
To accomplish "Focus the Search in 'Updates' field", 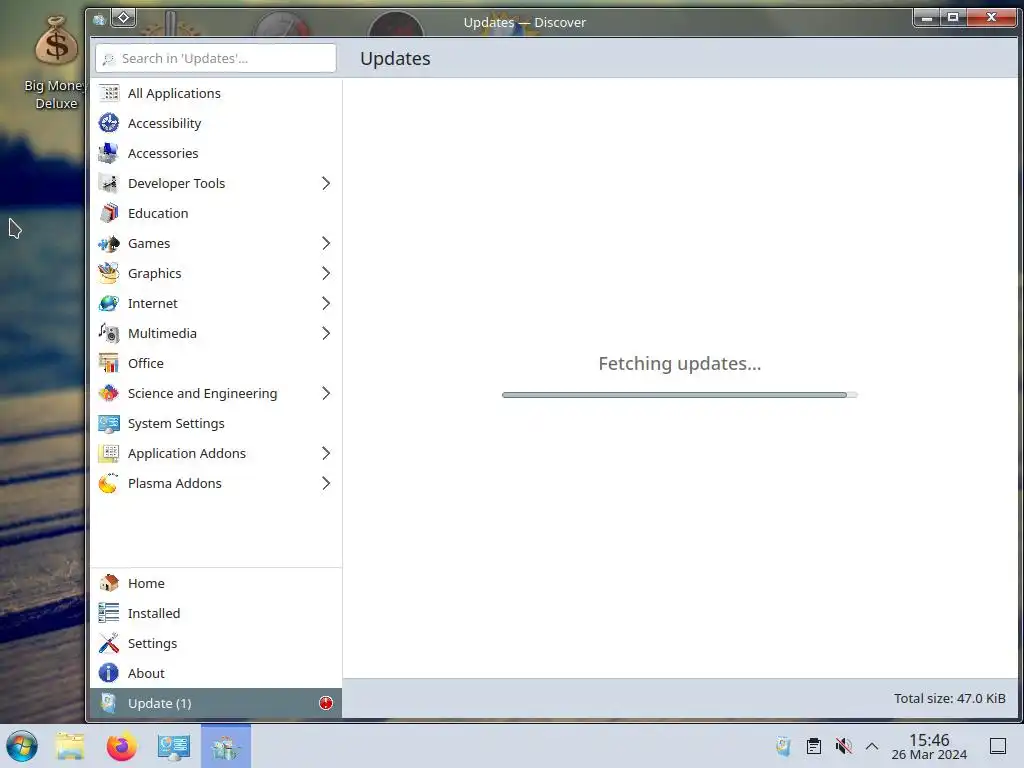I will [216, 59].
